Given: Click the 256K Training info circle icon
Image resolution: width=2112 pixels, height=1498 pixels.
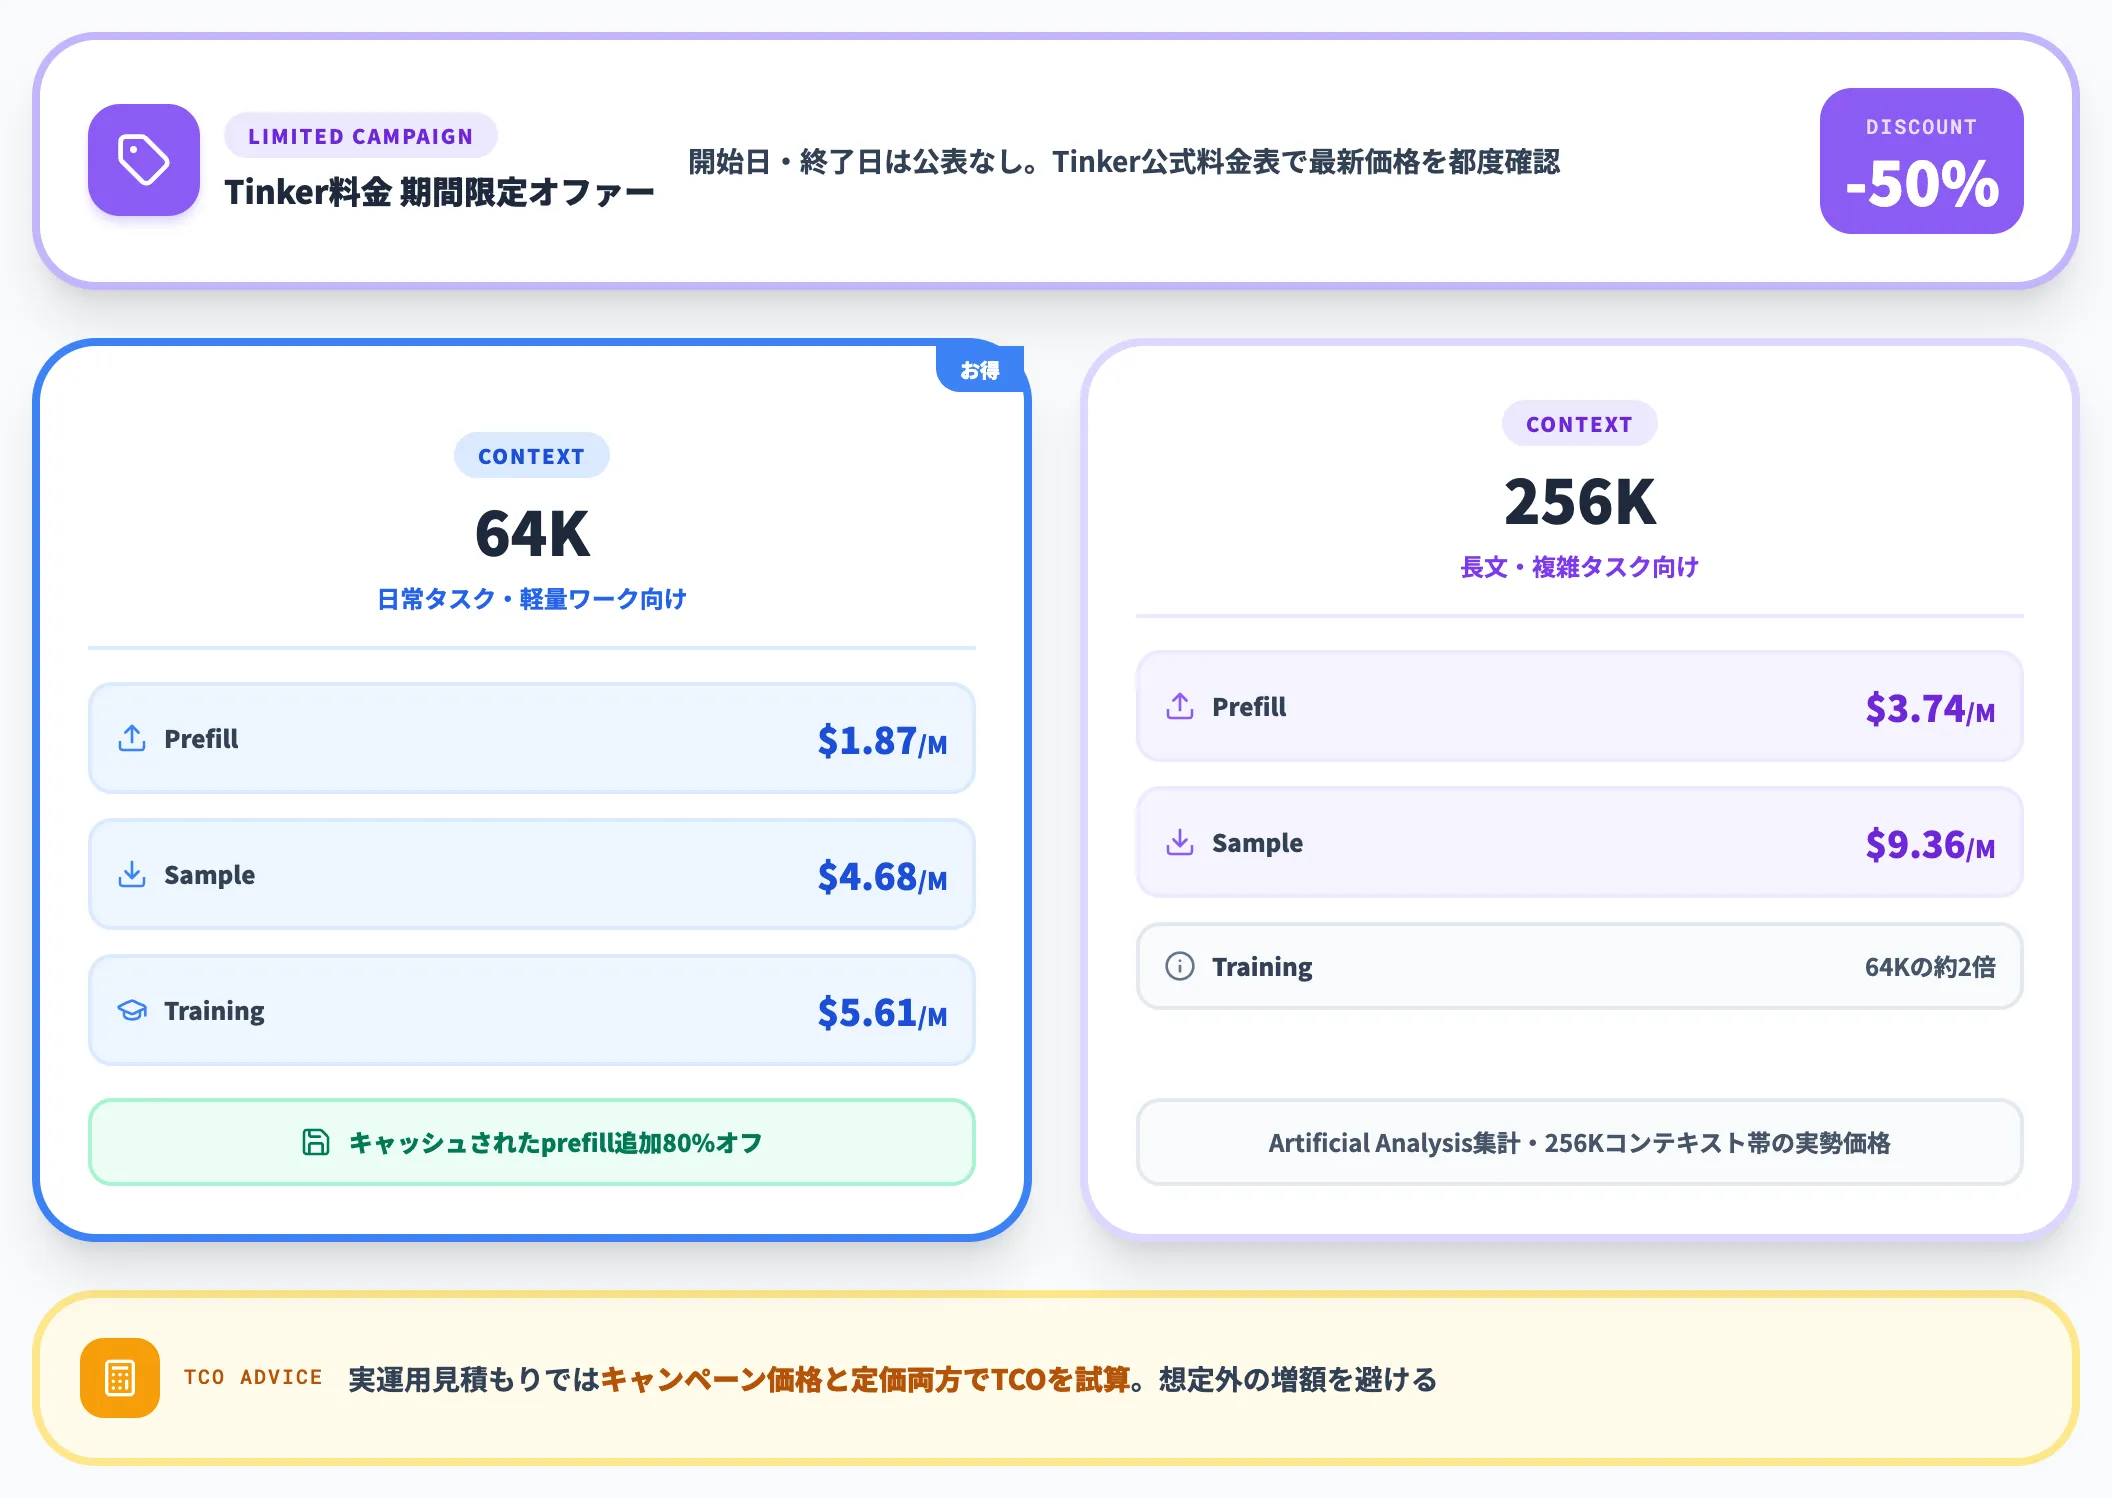Looking at the screenshot, I should [x=1180, y=966].
